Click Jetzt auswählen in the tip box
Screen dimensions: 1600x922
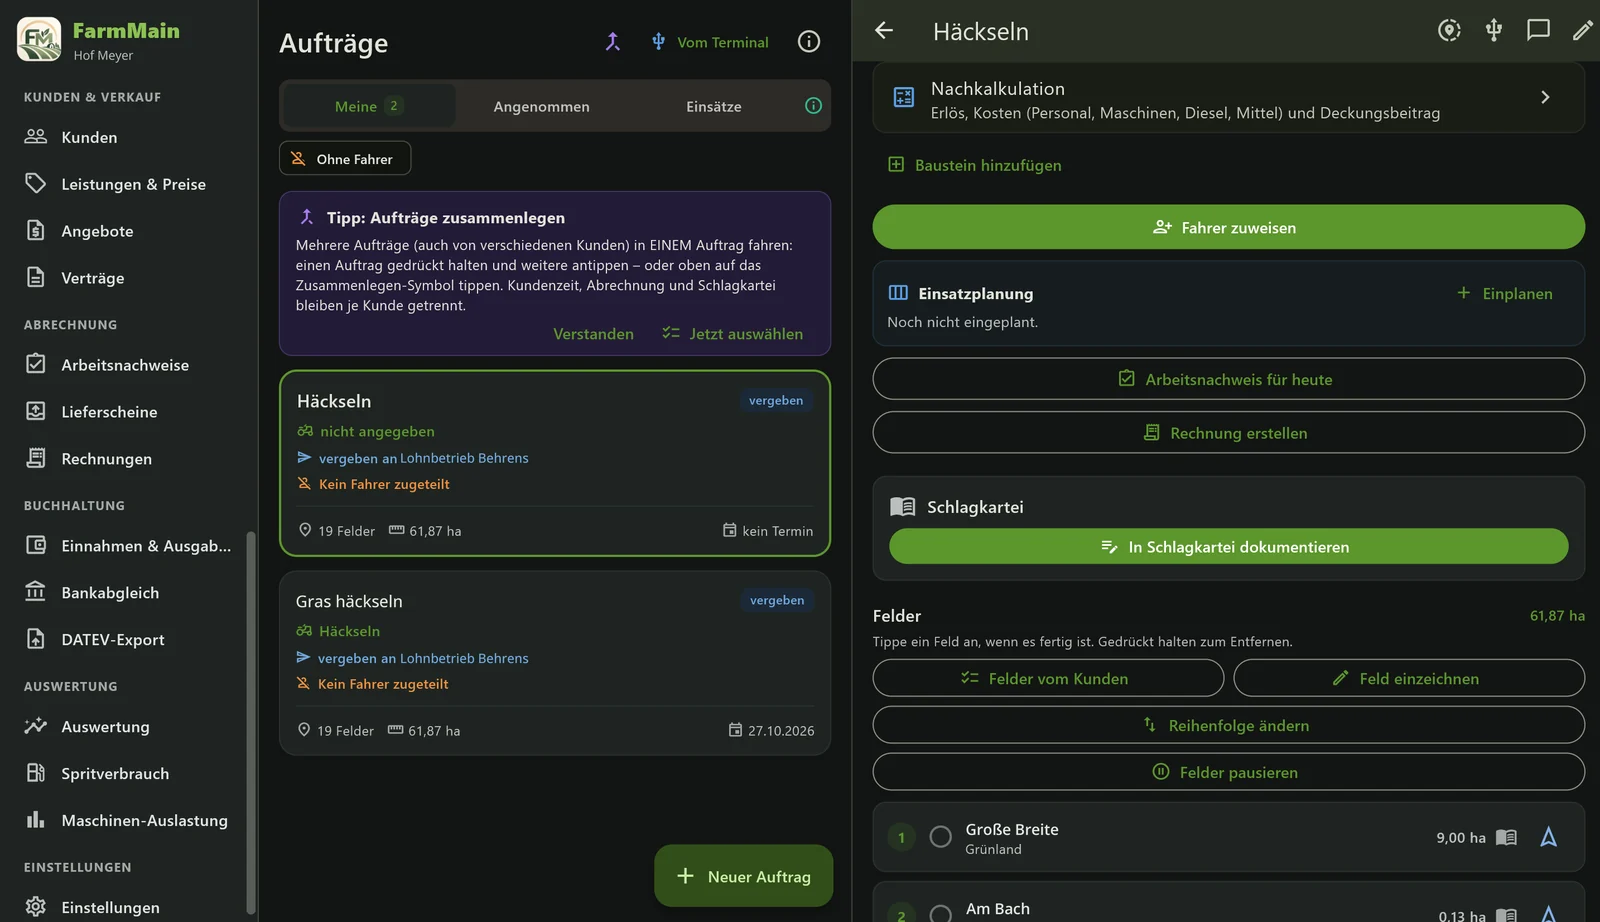[x=733, y=334]
